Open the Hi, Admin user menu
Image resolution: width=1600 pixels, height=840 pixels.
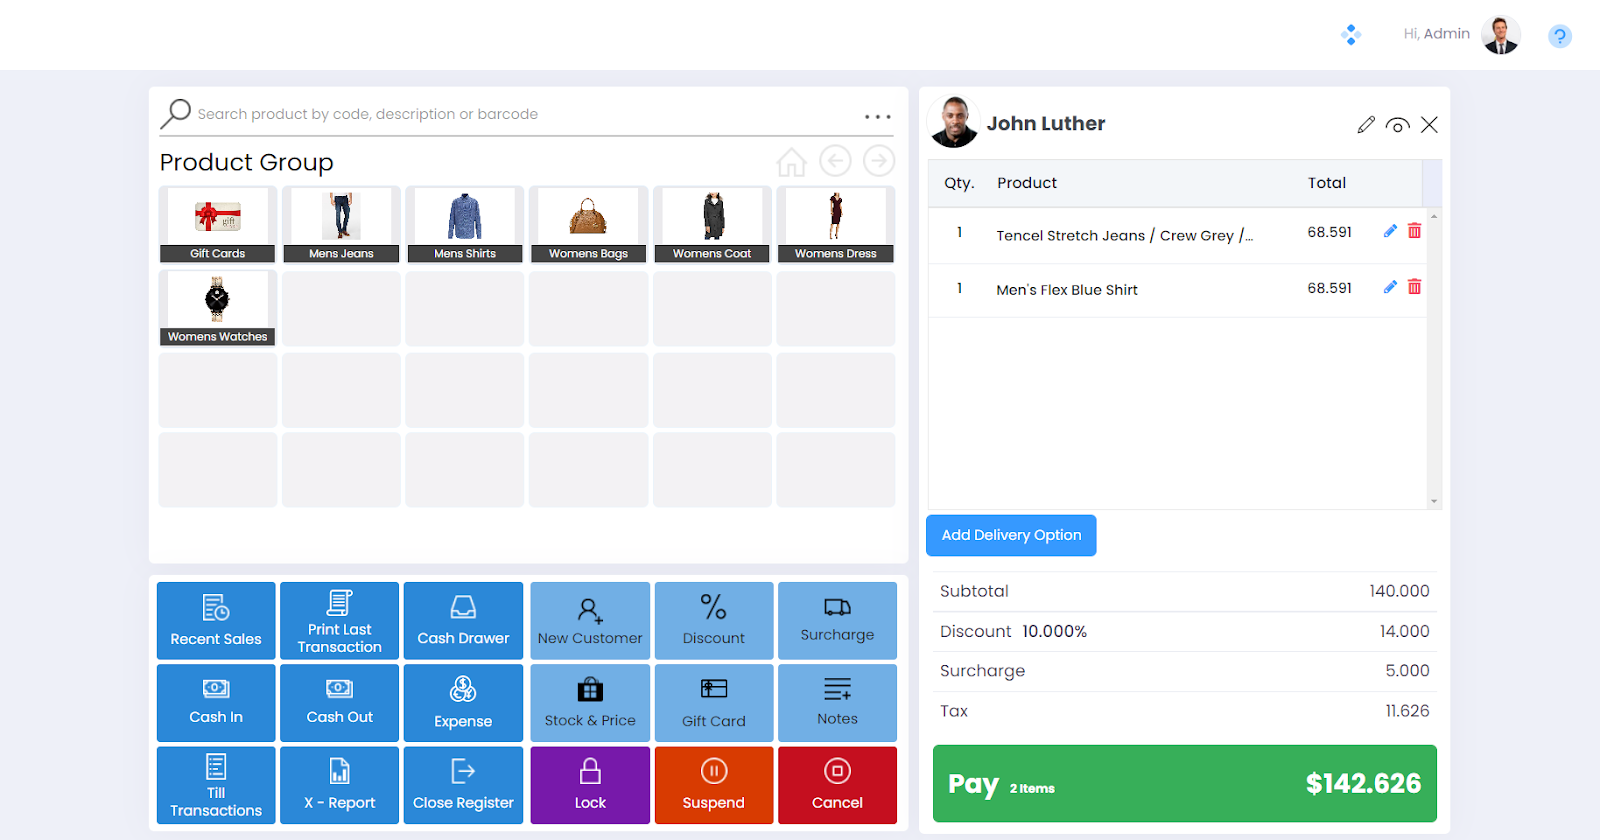click(x=1460, y=34)
